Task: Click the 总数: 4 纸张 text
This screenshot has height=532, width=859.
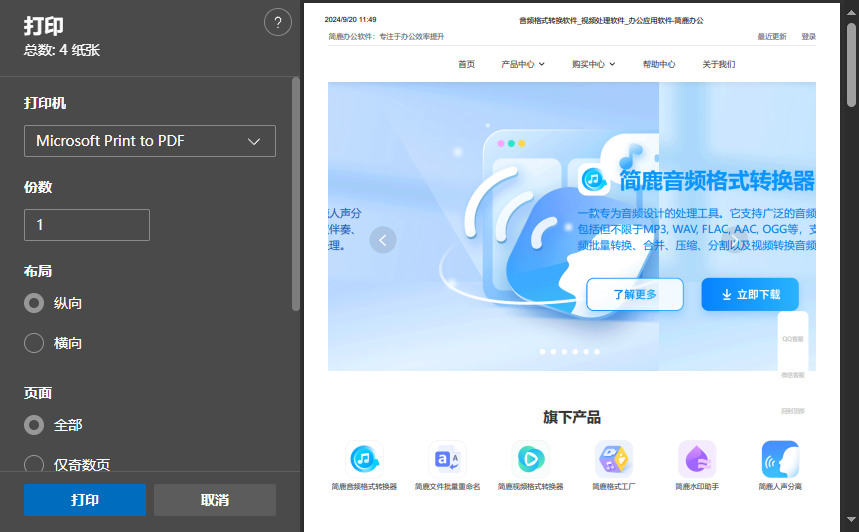Action: tap(62, 50)
